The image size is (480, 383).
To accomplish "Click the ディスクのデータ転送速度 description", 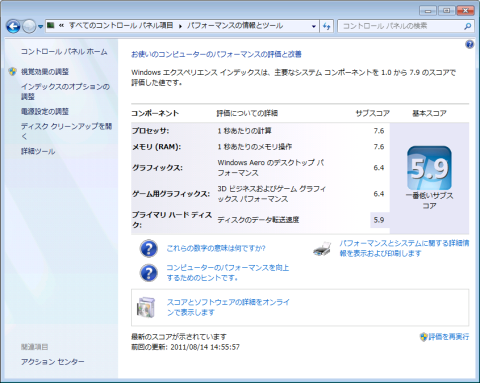I will click(x=258, y=220).
